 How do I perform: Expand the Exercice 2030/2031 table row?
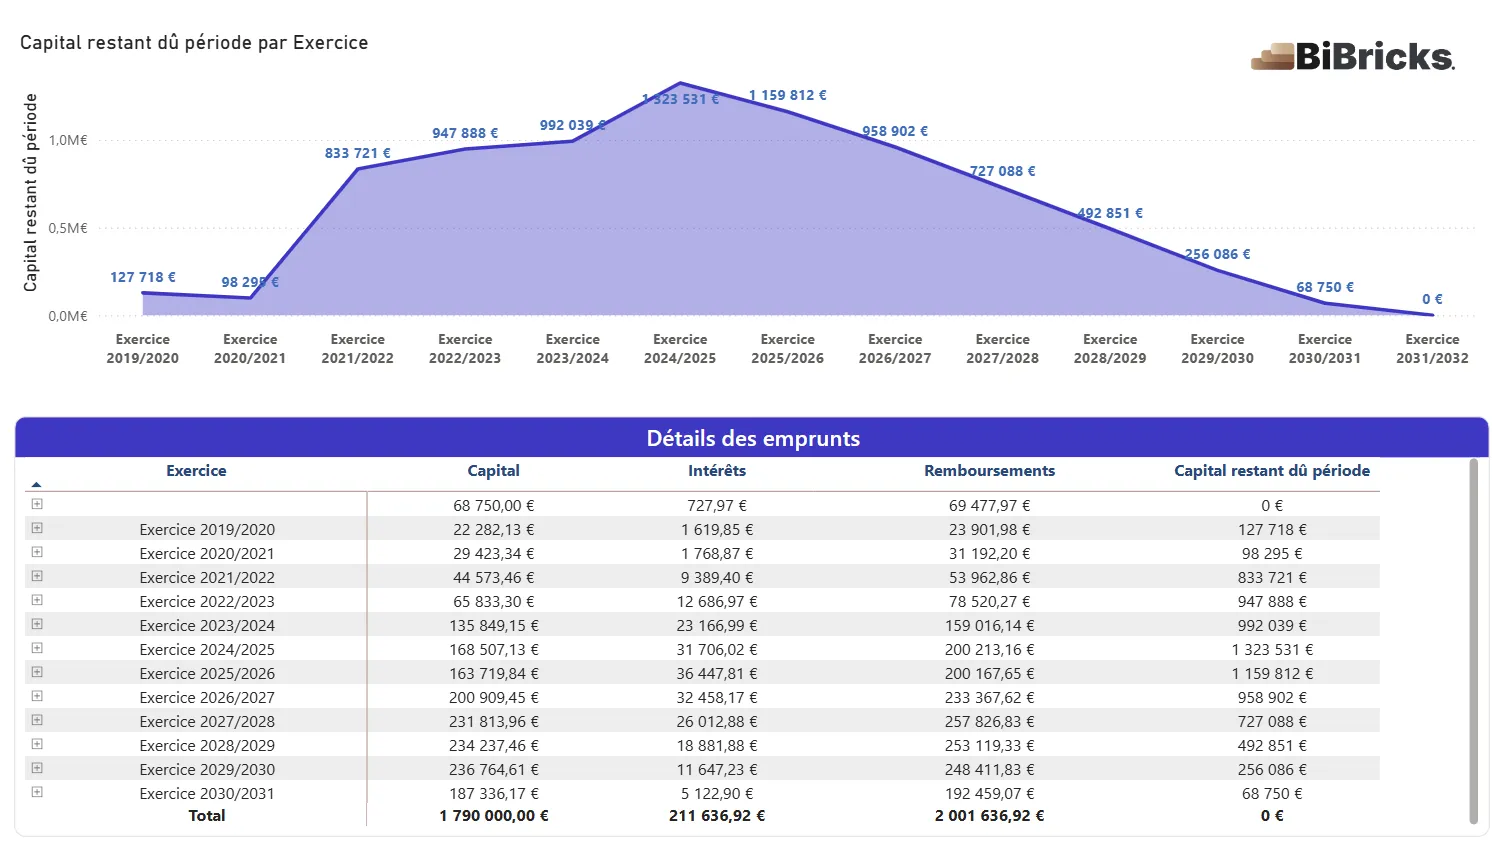coord(37,792)
